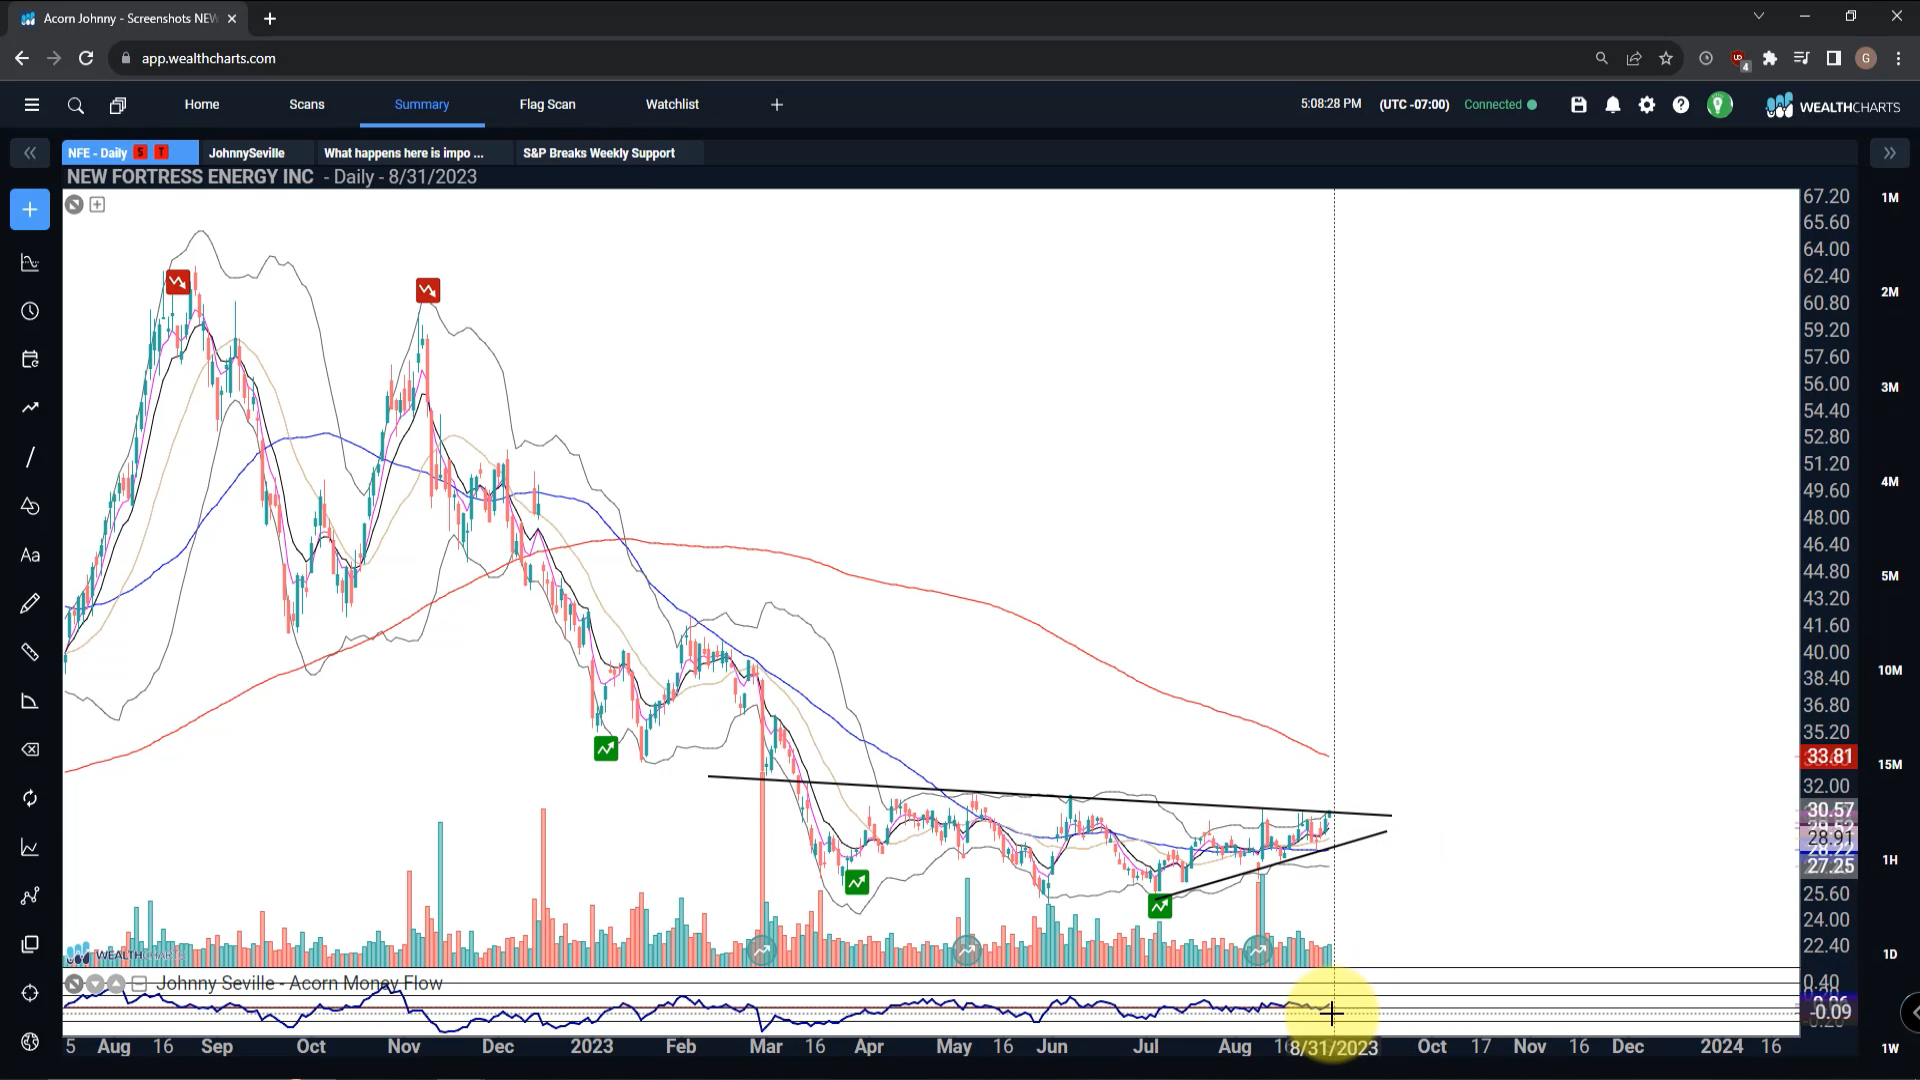
Task: Move Acorn Money Flow panel up
Action: coord(117,984)
